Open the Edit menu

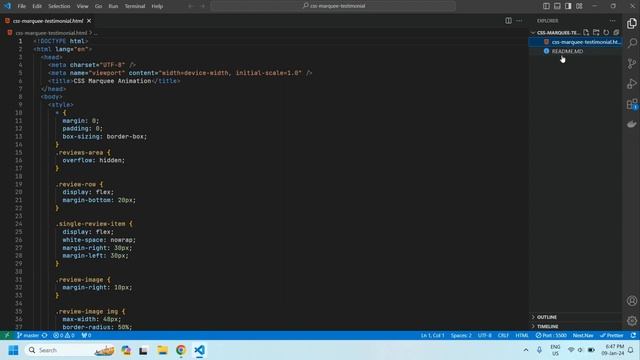37,6
